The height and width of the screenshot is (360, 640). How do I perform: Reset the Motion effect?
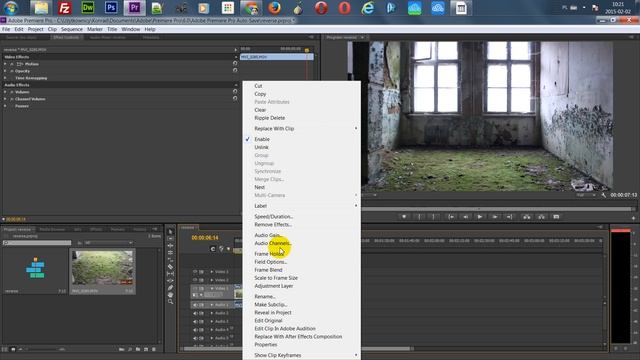pyautogui.click(x=235, y=64)
